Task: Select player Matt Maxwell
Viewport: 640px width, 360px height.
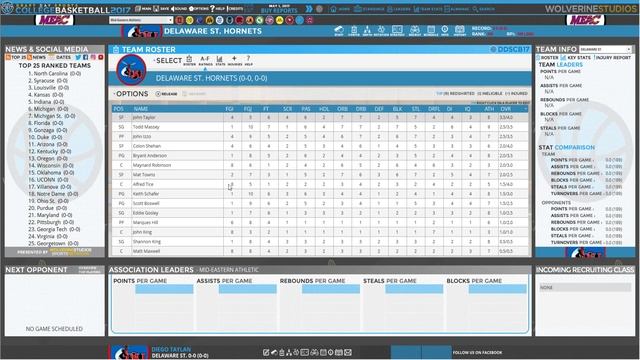Action: coord(147,251)
